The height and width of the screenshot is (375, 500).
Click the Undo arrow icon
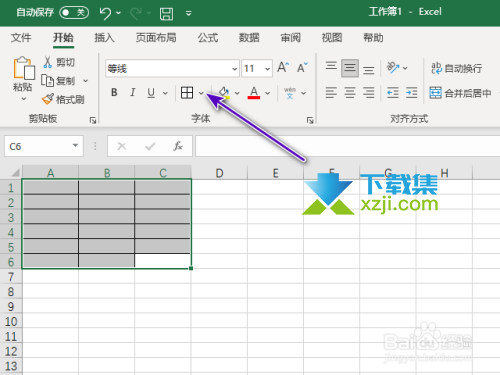(x=105, y=13)
